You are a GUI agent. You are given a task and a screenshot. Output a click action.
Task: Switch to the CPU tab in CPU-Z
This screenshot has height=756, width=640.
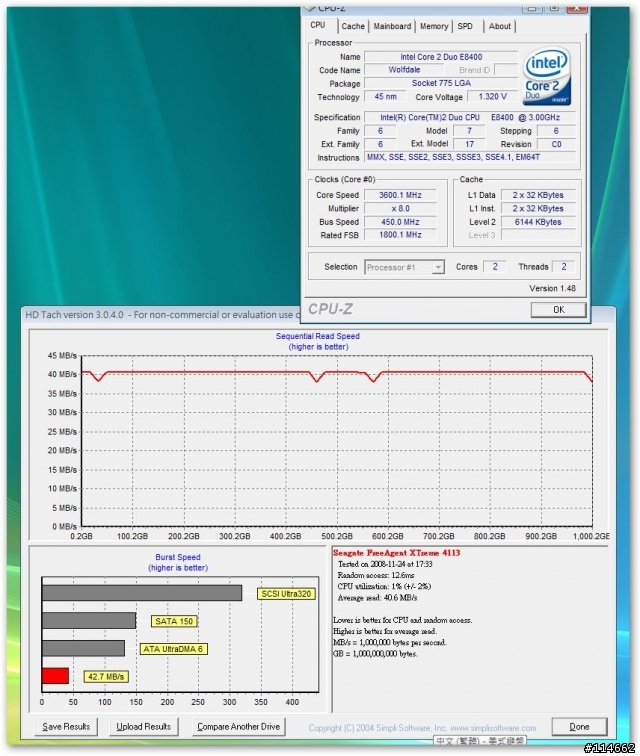click(x=318, y=25)
